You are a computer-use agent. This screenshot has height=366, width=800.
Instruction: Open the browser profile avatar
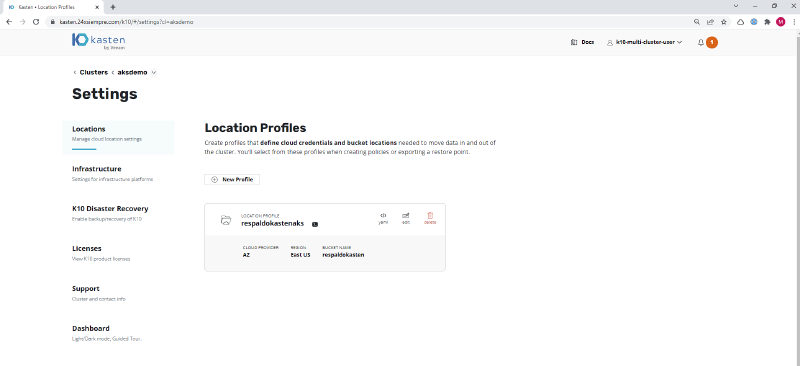pos(781,22)
